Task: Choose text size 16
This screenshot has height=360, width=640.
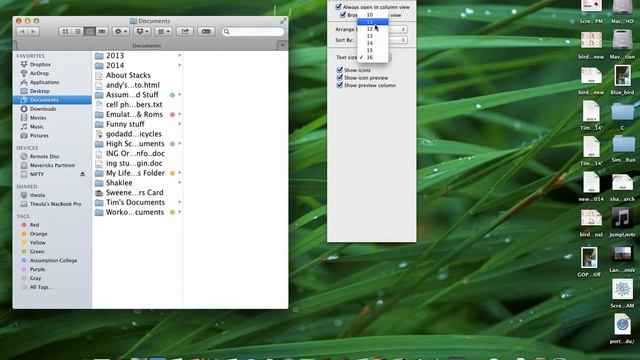Action: click(372, 58)
